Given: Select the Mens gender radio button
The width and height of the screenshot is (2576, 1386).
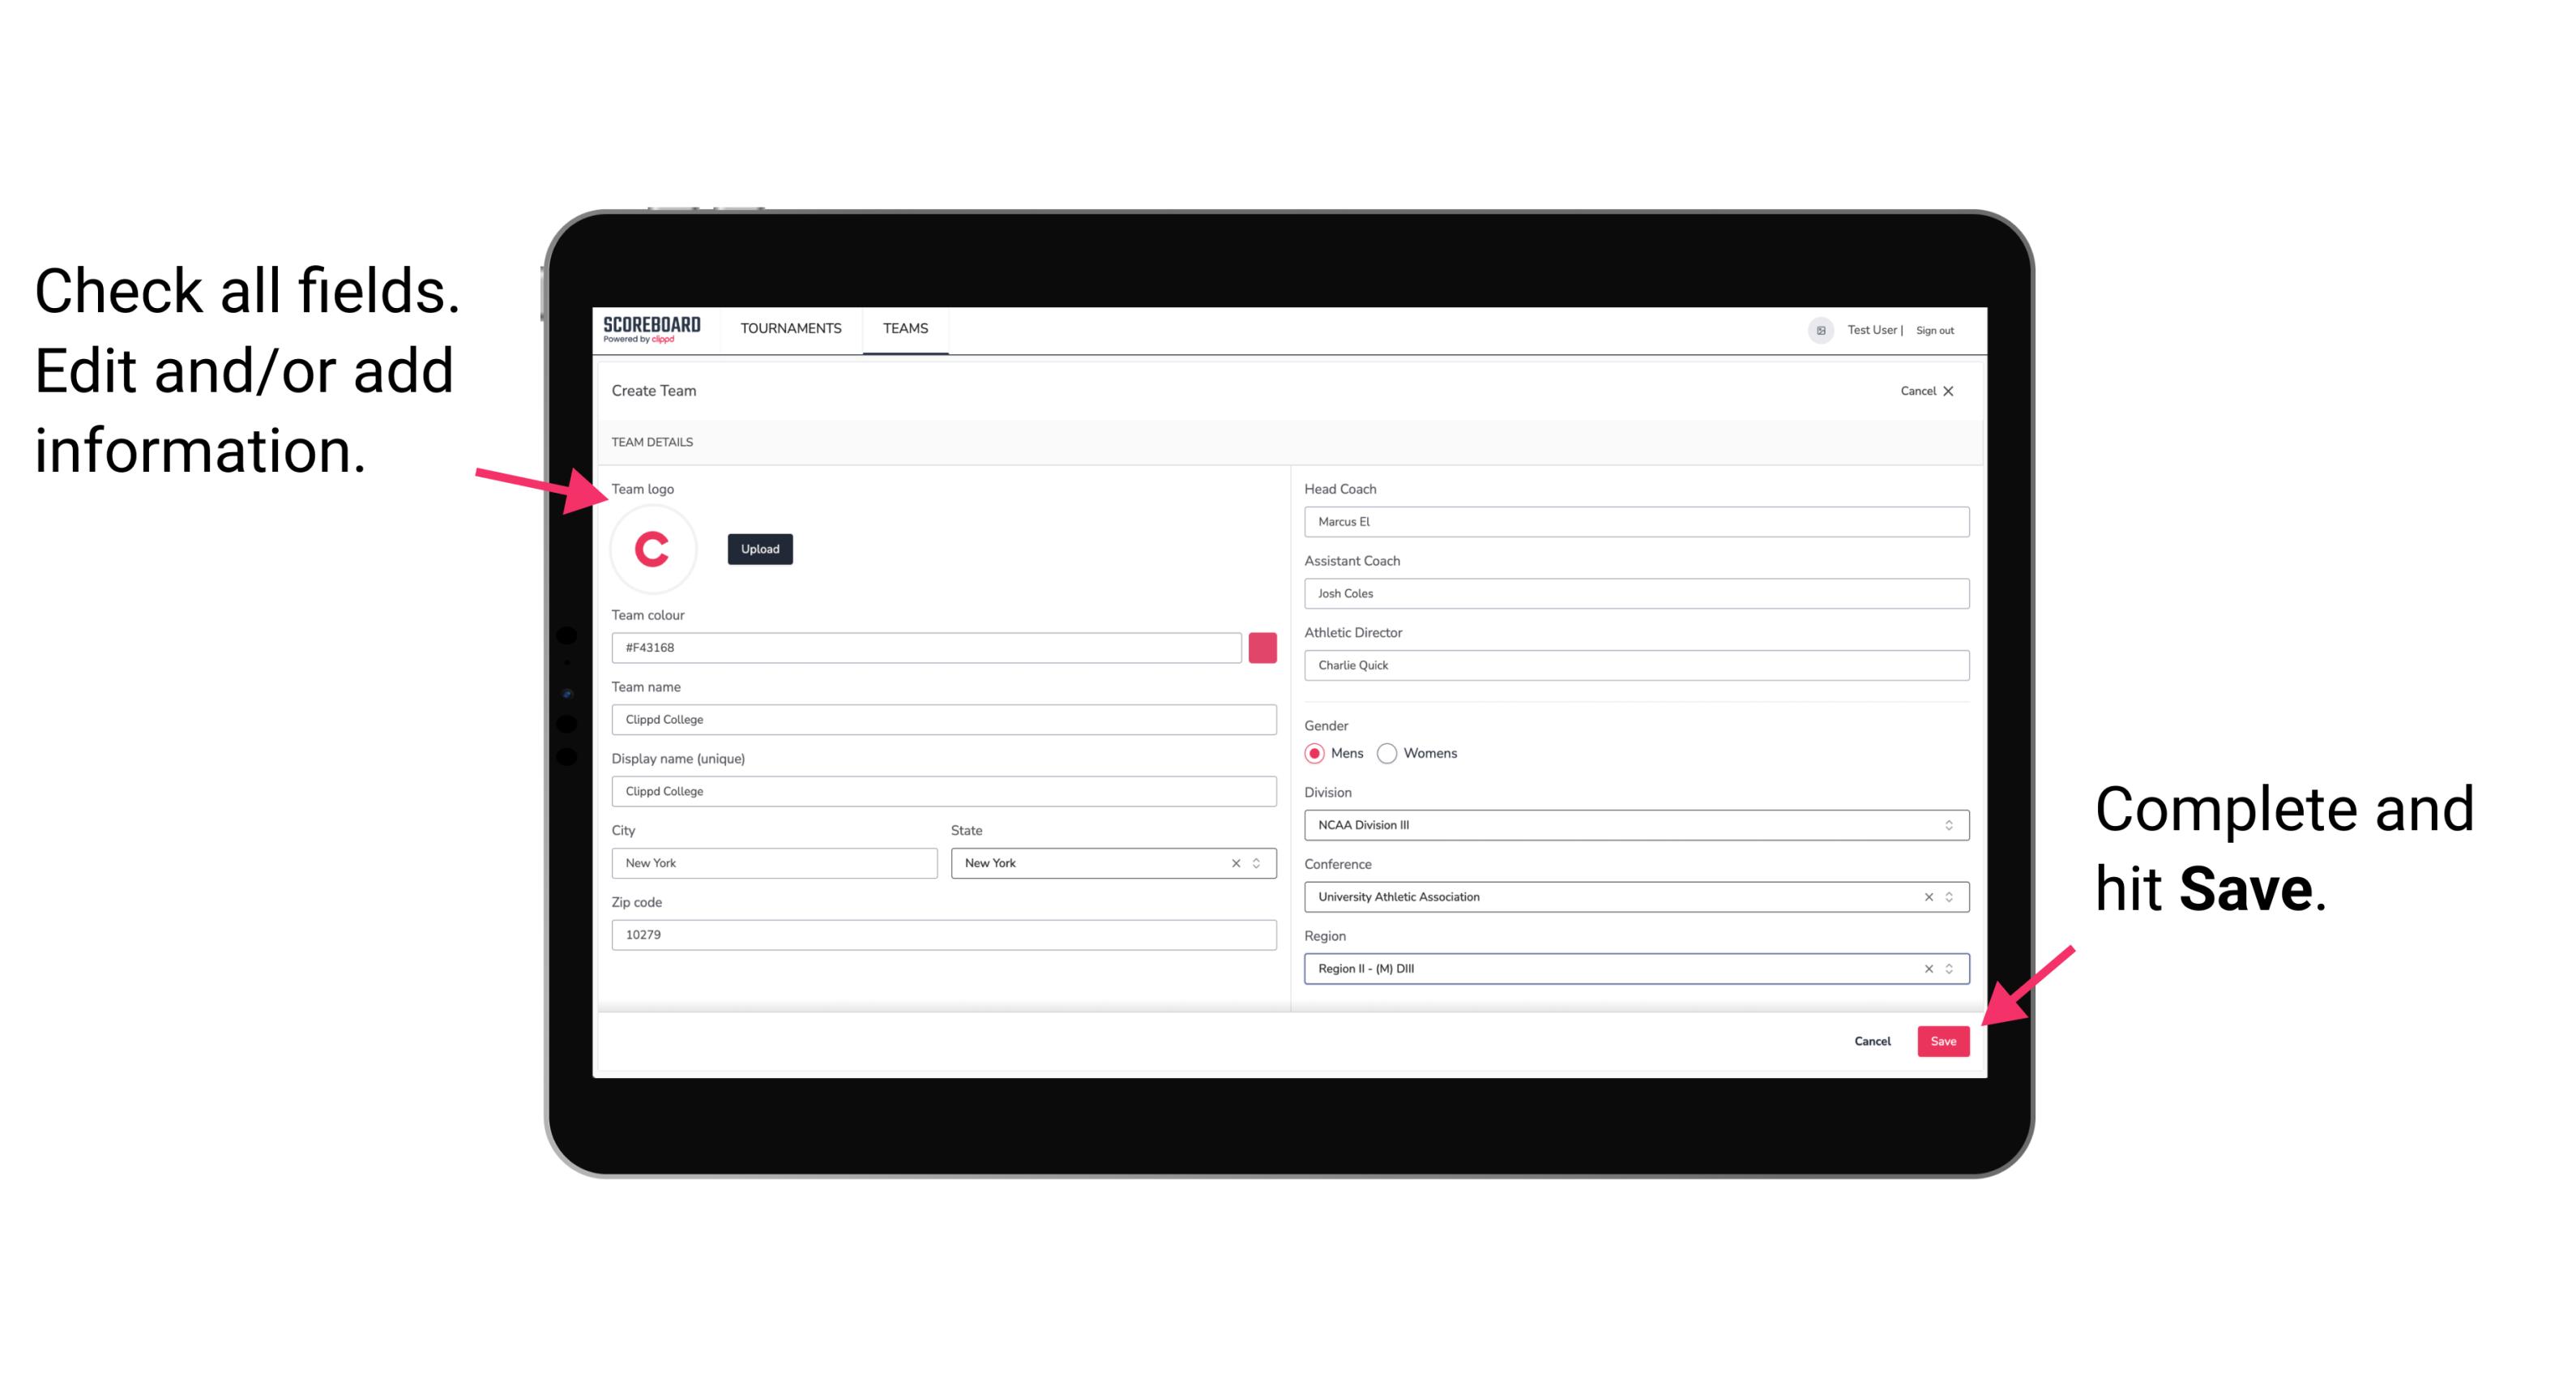Looking at the screenshot, I should coord(1314,753).
